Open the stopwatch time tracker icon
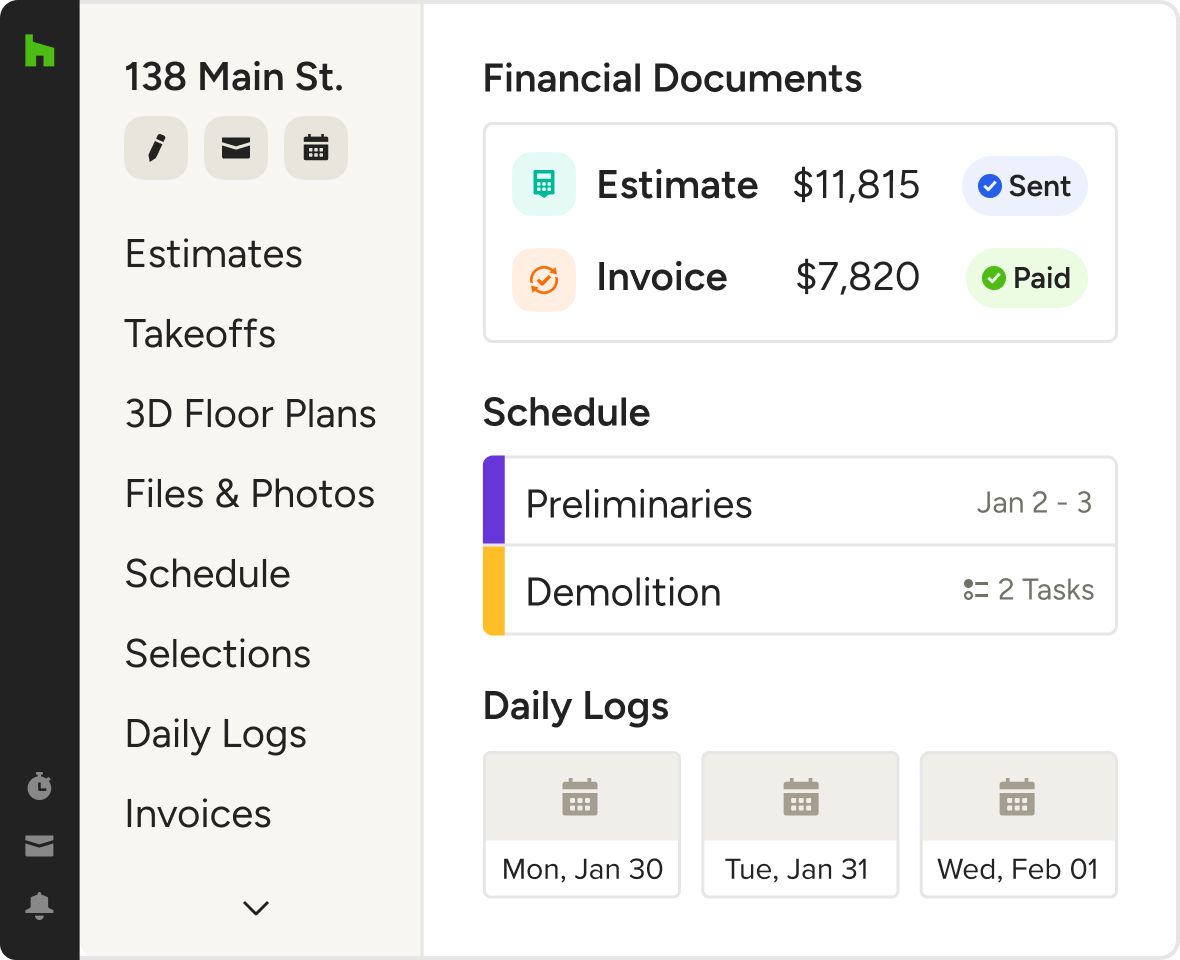The image size is (1180, 960). (x=39, y=786)
